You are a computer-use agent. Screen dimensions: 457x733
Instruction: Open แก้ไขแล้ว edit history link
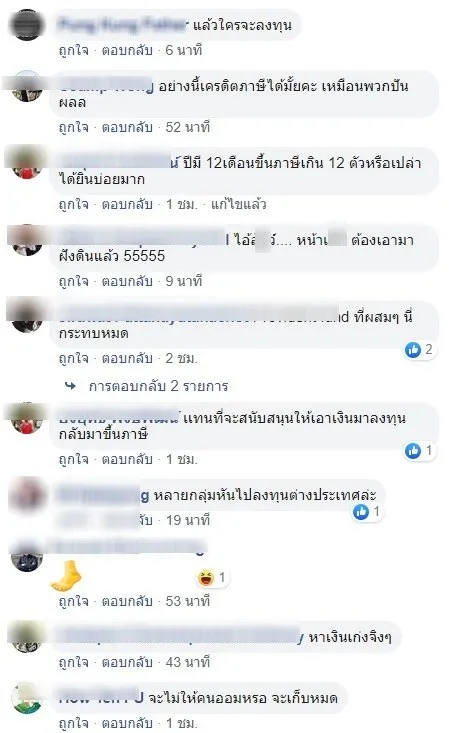pyautogui.click(x=238, y=204)
